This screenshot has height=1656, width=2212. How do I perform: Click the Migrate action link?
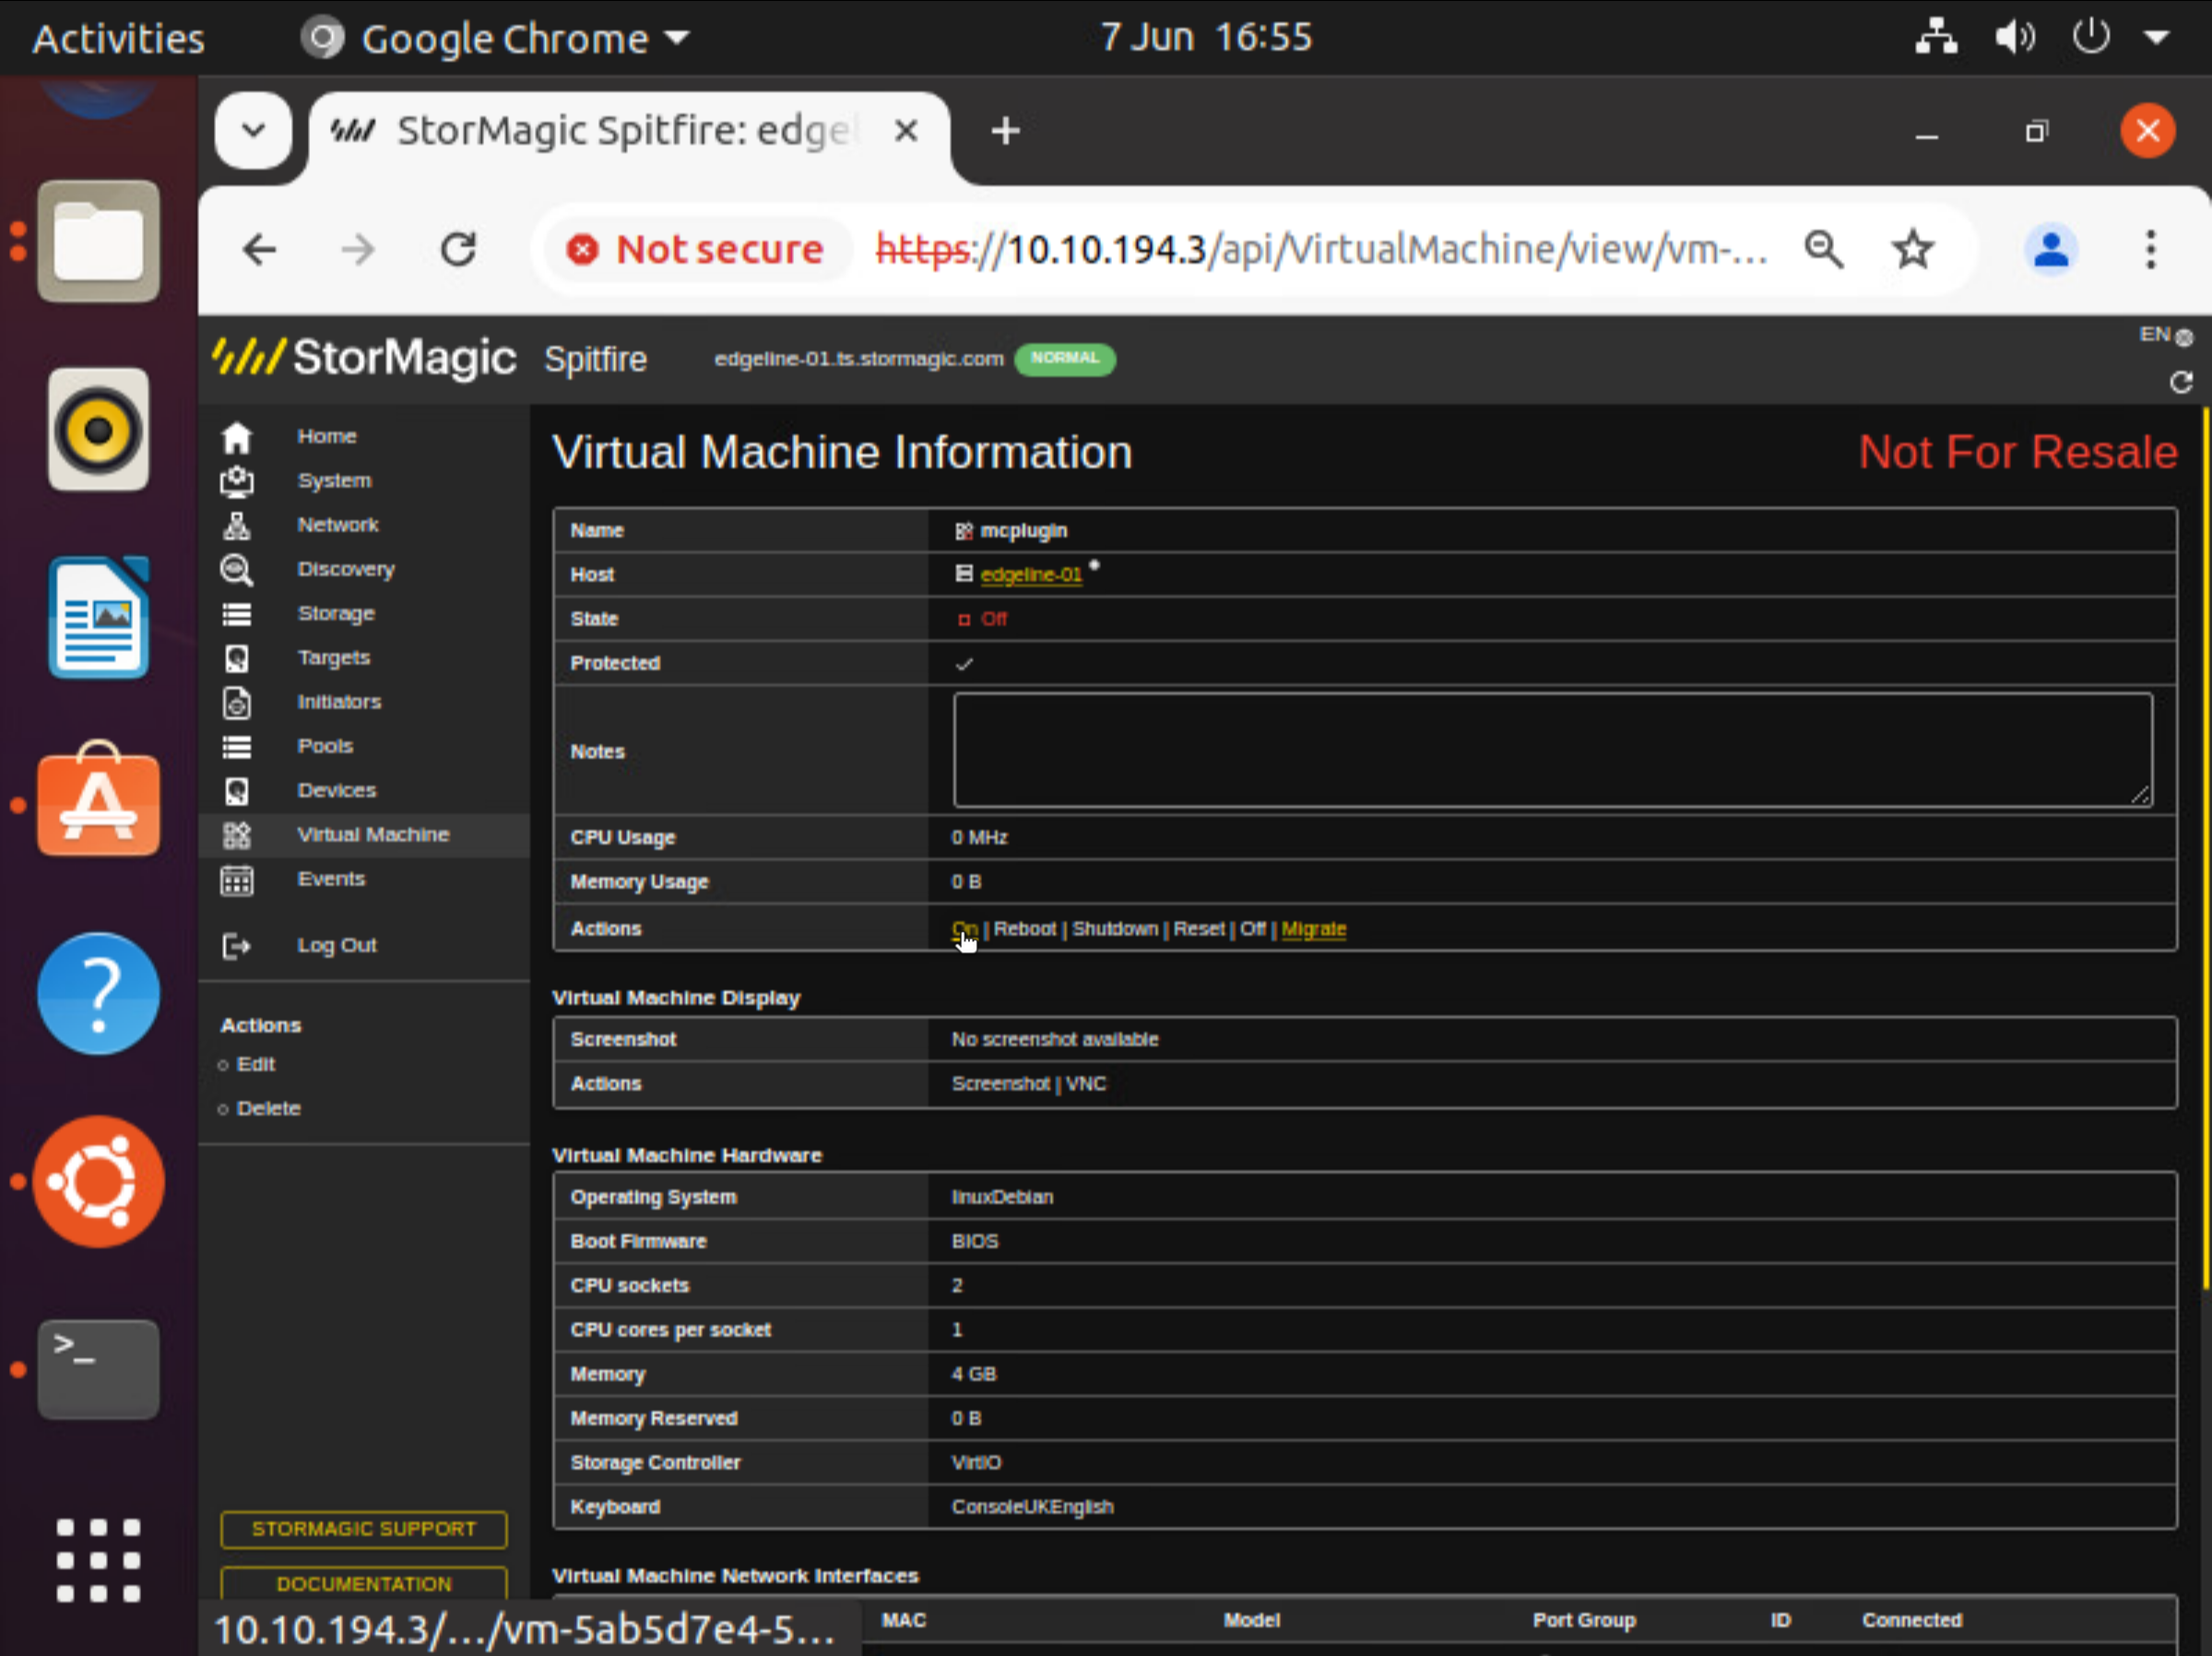[1314, 929]
